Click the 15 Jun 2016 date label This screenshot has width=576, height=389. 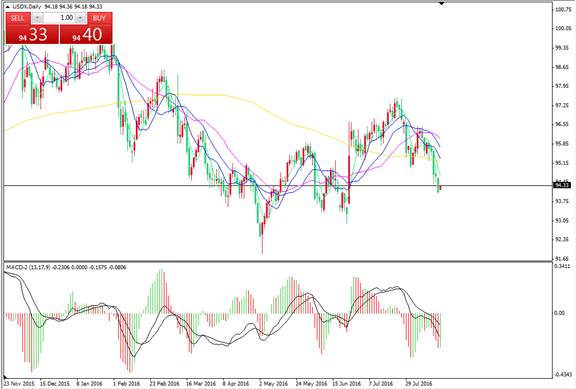pos(347,384)
